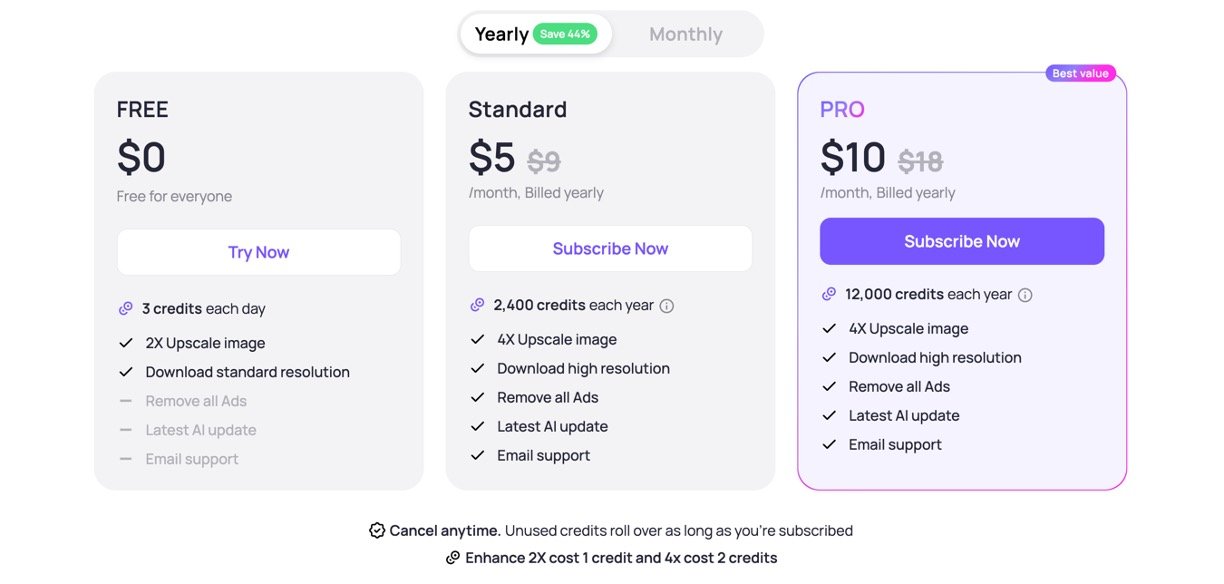Switch billing to Yearly
The image size is (1224, 584).
click(x=501, y=34)
